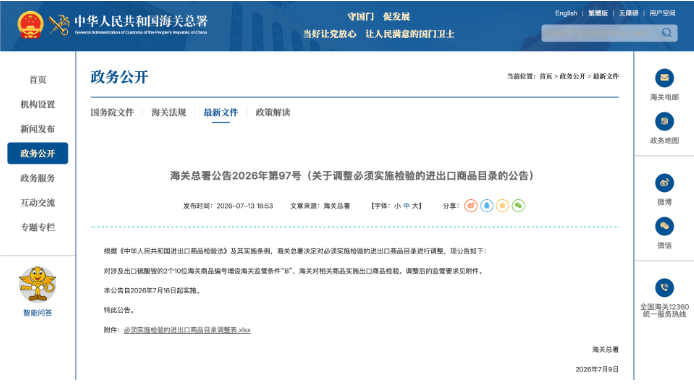Image resolution: width=694 pixels, height=389 pixels.
Task: Open 海关电邮 envelope icon
Action: coord(664,78)
